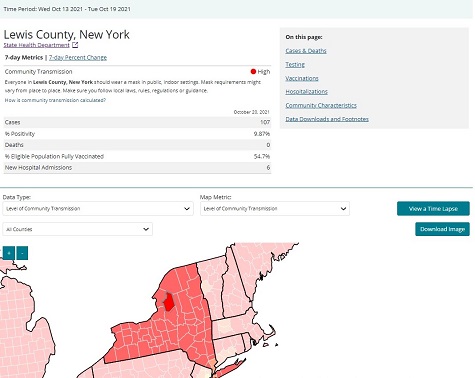Select the 7-day Metrics tab
The width and height of the screenshot is (475, 378).
24,57
